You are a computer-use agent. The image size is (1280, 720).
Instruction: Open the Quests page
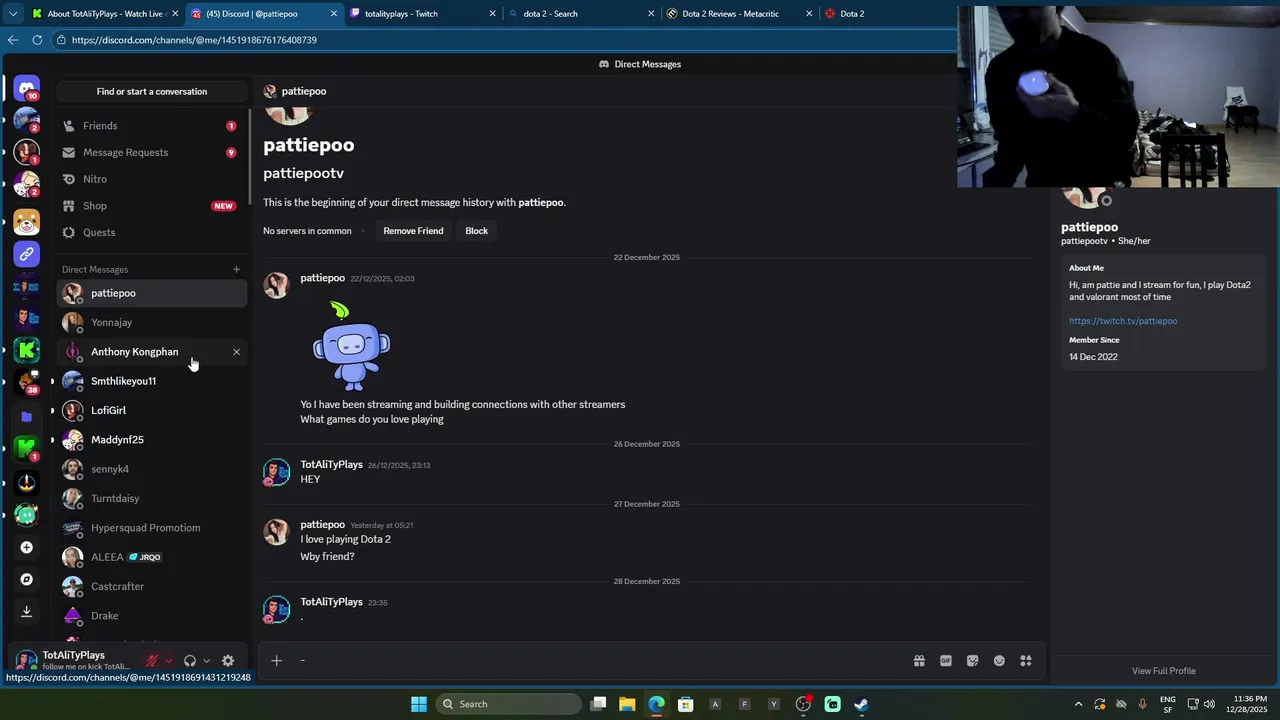(x=151, y=232)
